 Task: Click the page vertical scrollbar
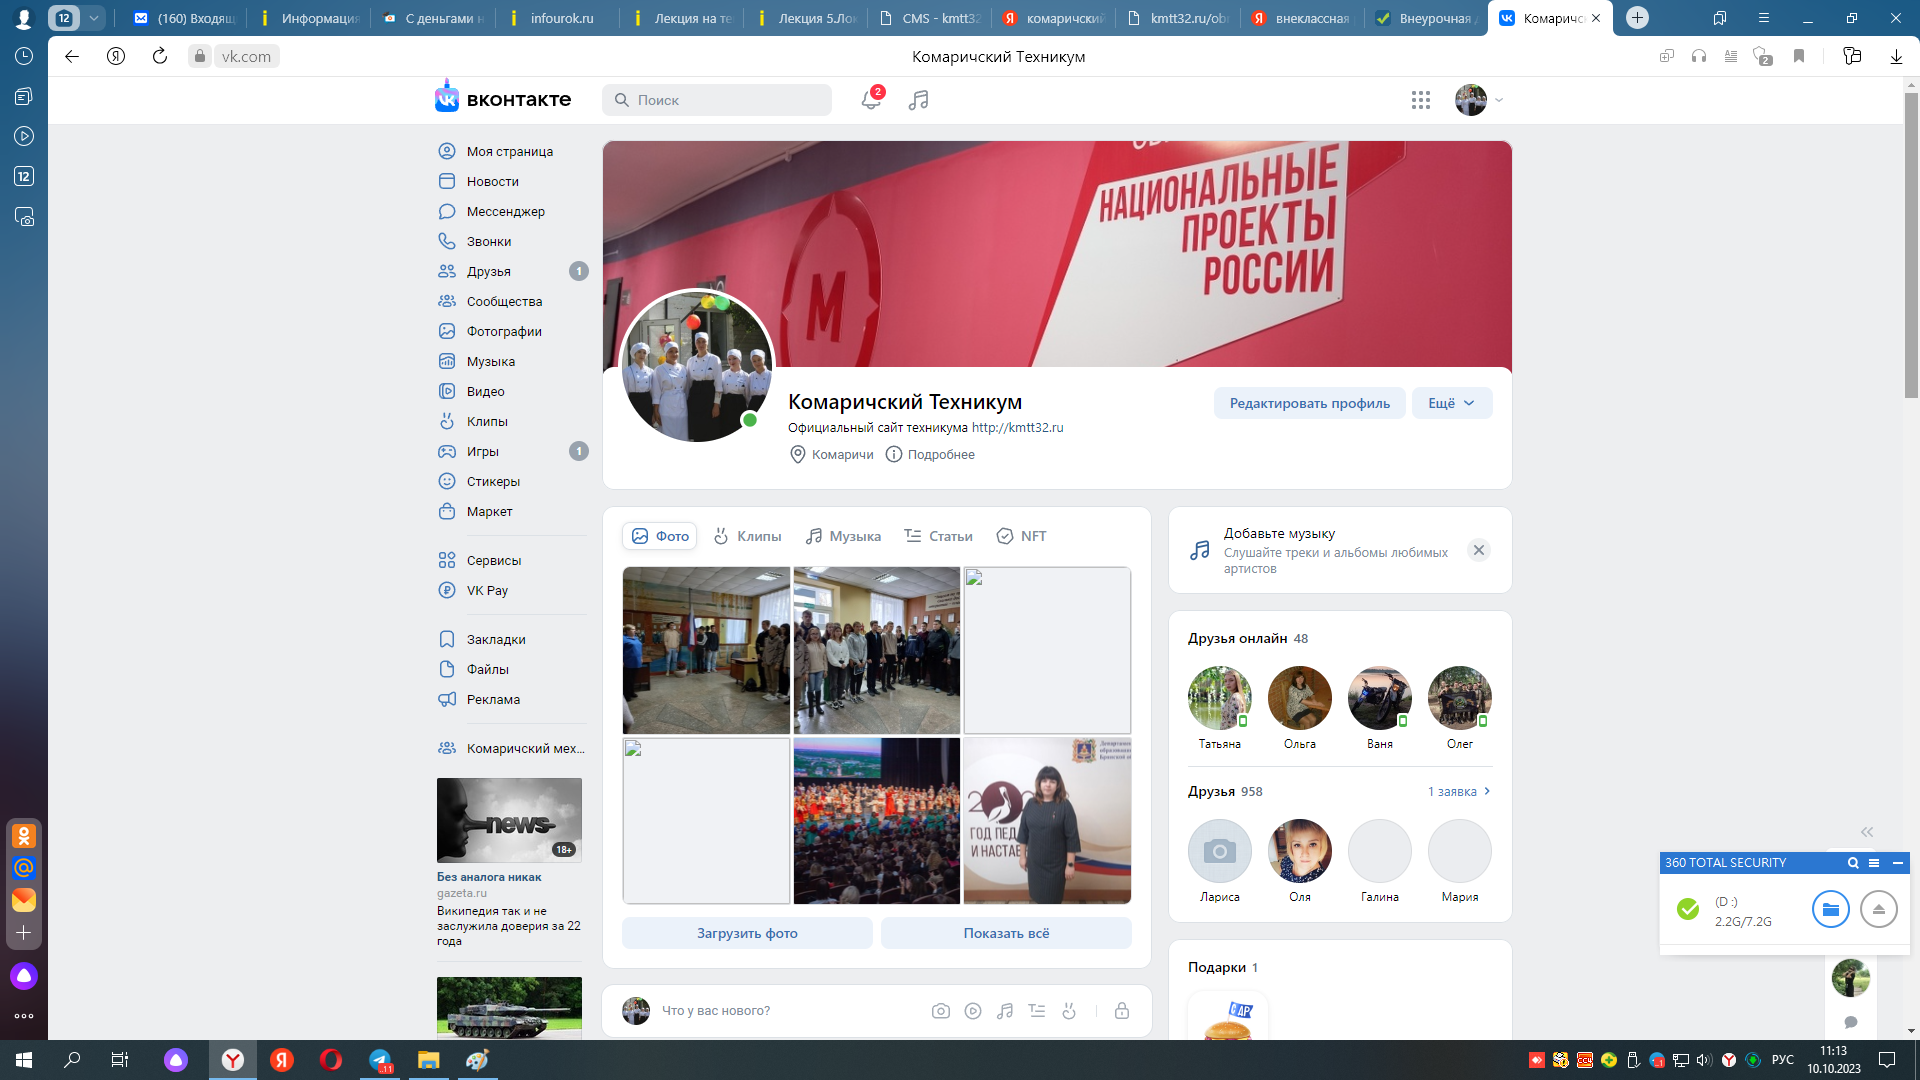[1911, 245]
